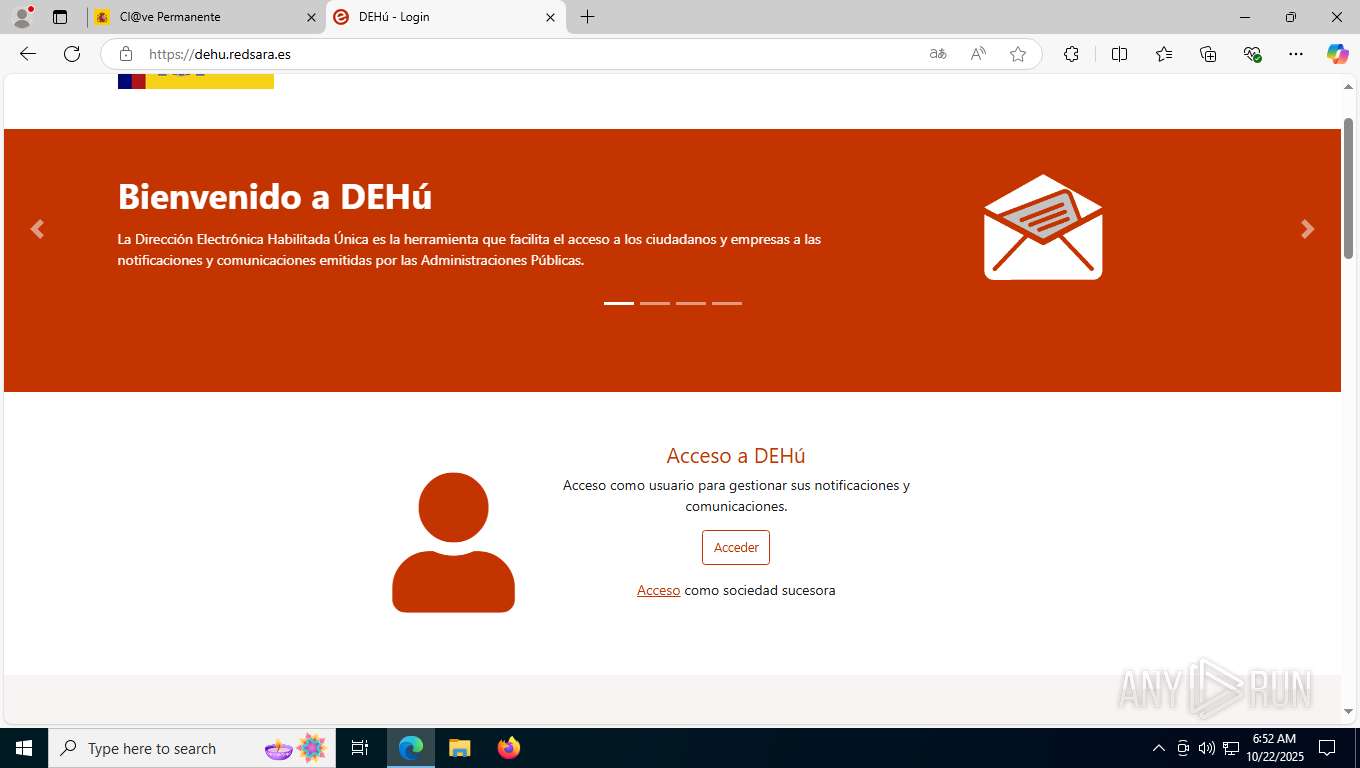Click the scrollbar down arrow
Screen dimensions: 1360x768
tap(1348, 711)
